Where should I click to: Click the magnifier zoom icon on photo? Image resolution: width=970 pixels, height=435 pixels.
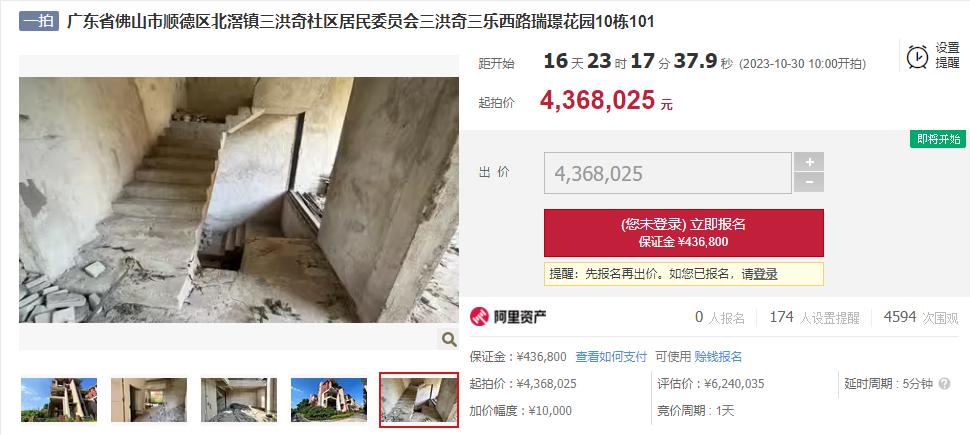[x=449, y=338]
